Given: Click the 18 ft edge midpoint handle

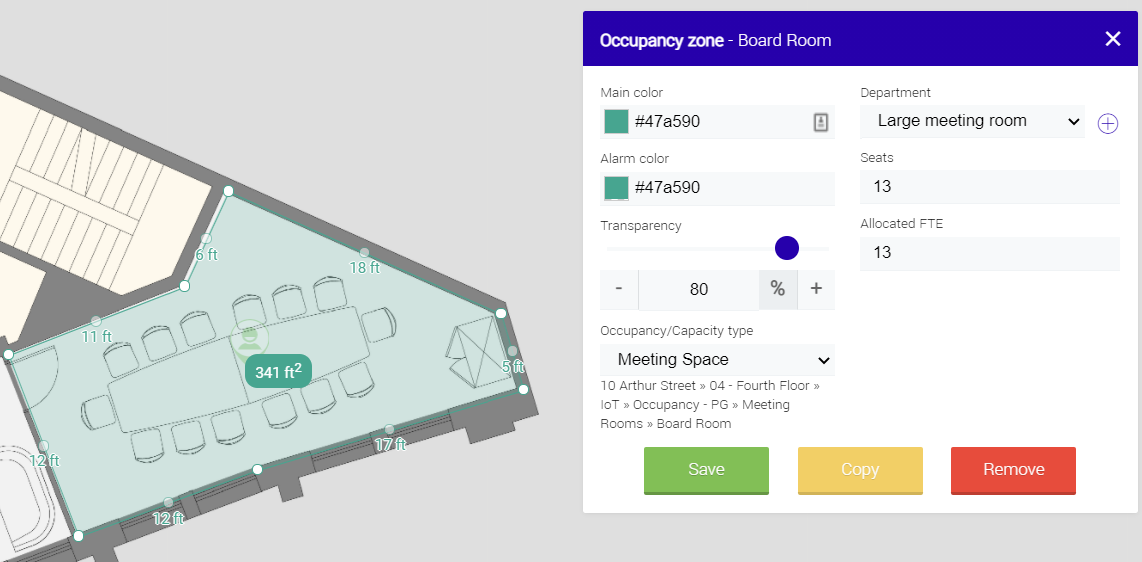Looking at the screenshot, I should pos(365,253).
